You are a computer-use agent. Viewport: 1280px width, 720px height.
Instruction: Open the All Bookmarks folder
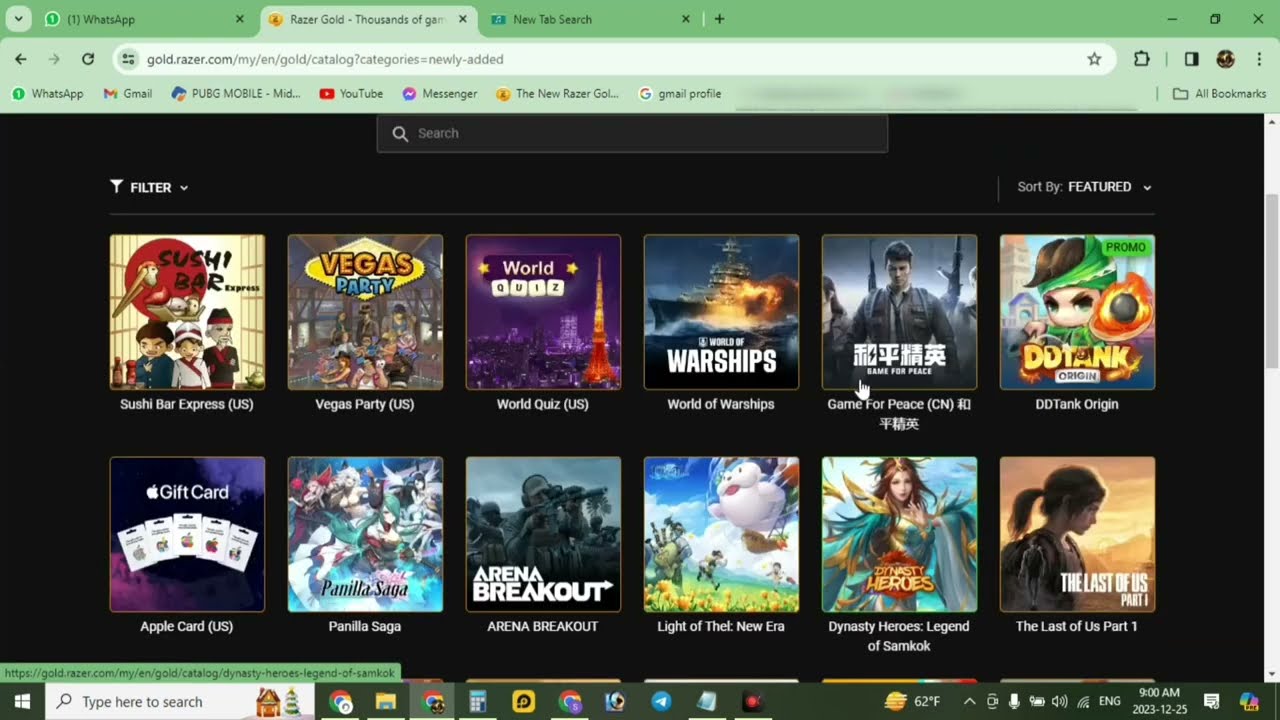[x=1219, y=93]
